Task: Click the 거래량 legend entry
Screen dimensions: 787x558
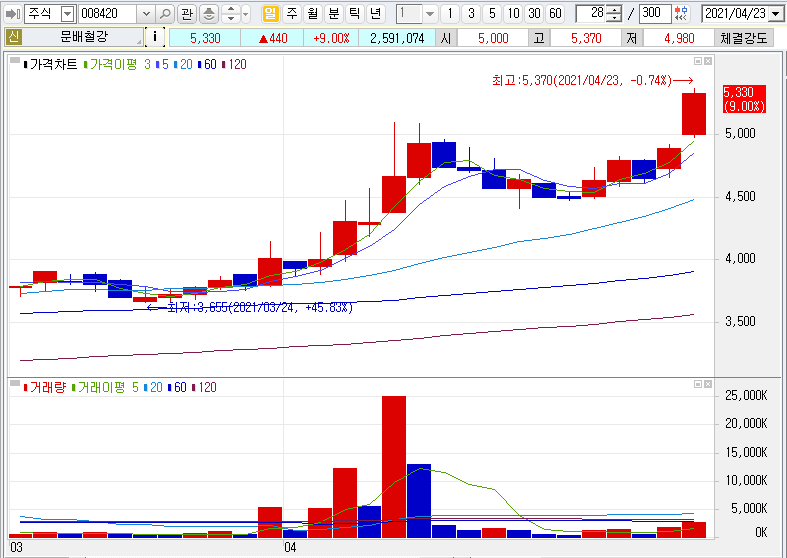Action: 45,387
